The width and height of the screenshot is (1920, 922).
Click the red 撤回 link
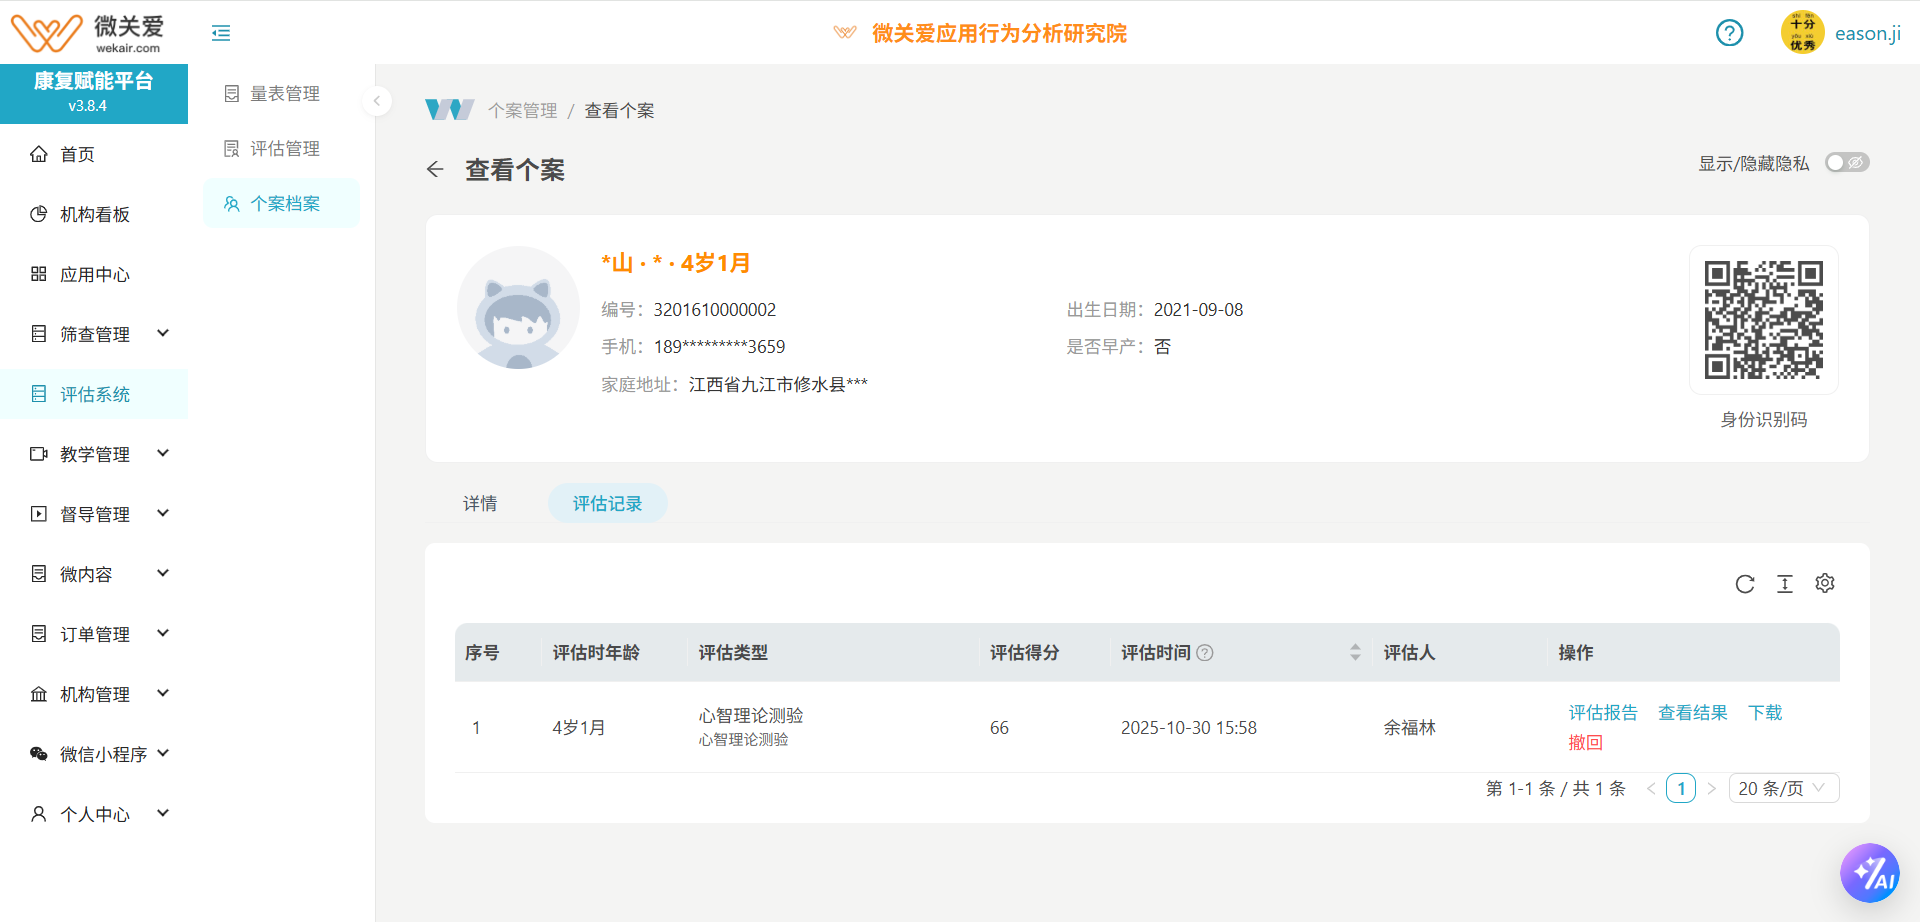(x=1585, y=743)
